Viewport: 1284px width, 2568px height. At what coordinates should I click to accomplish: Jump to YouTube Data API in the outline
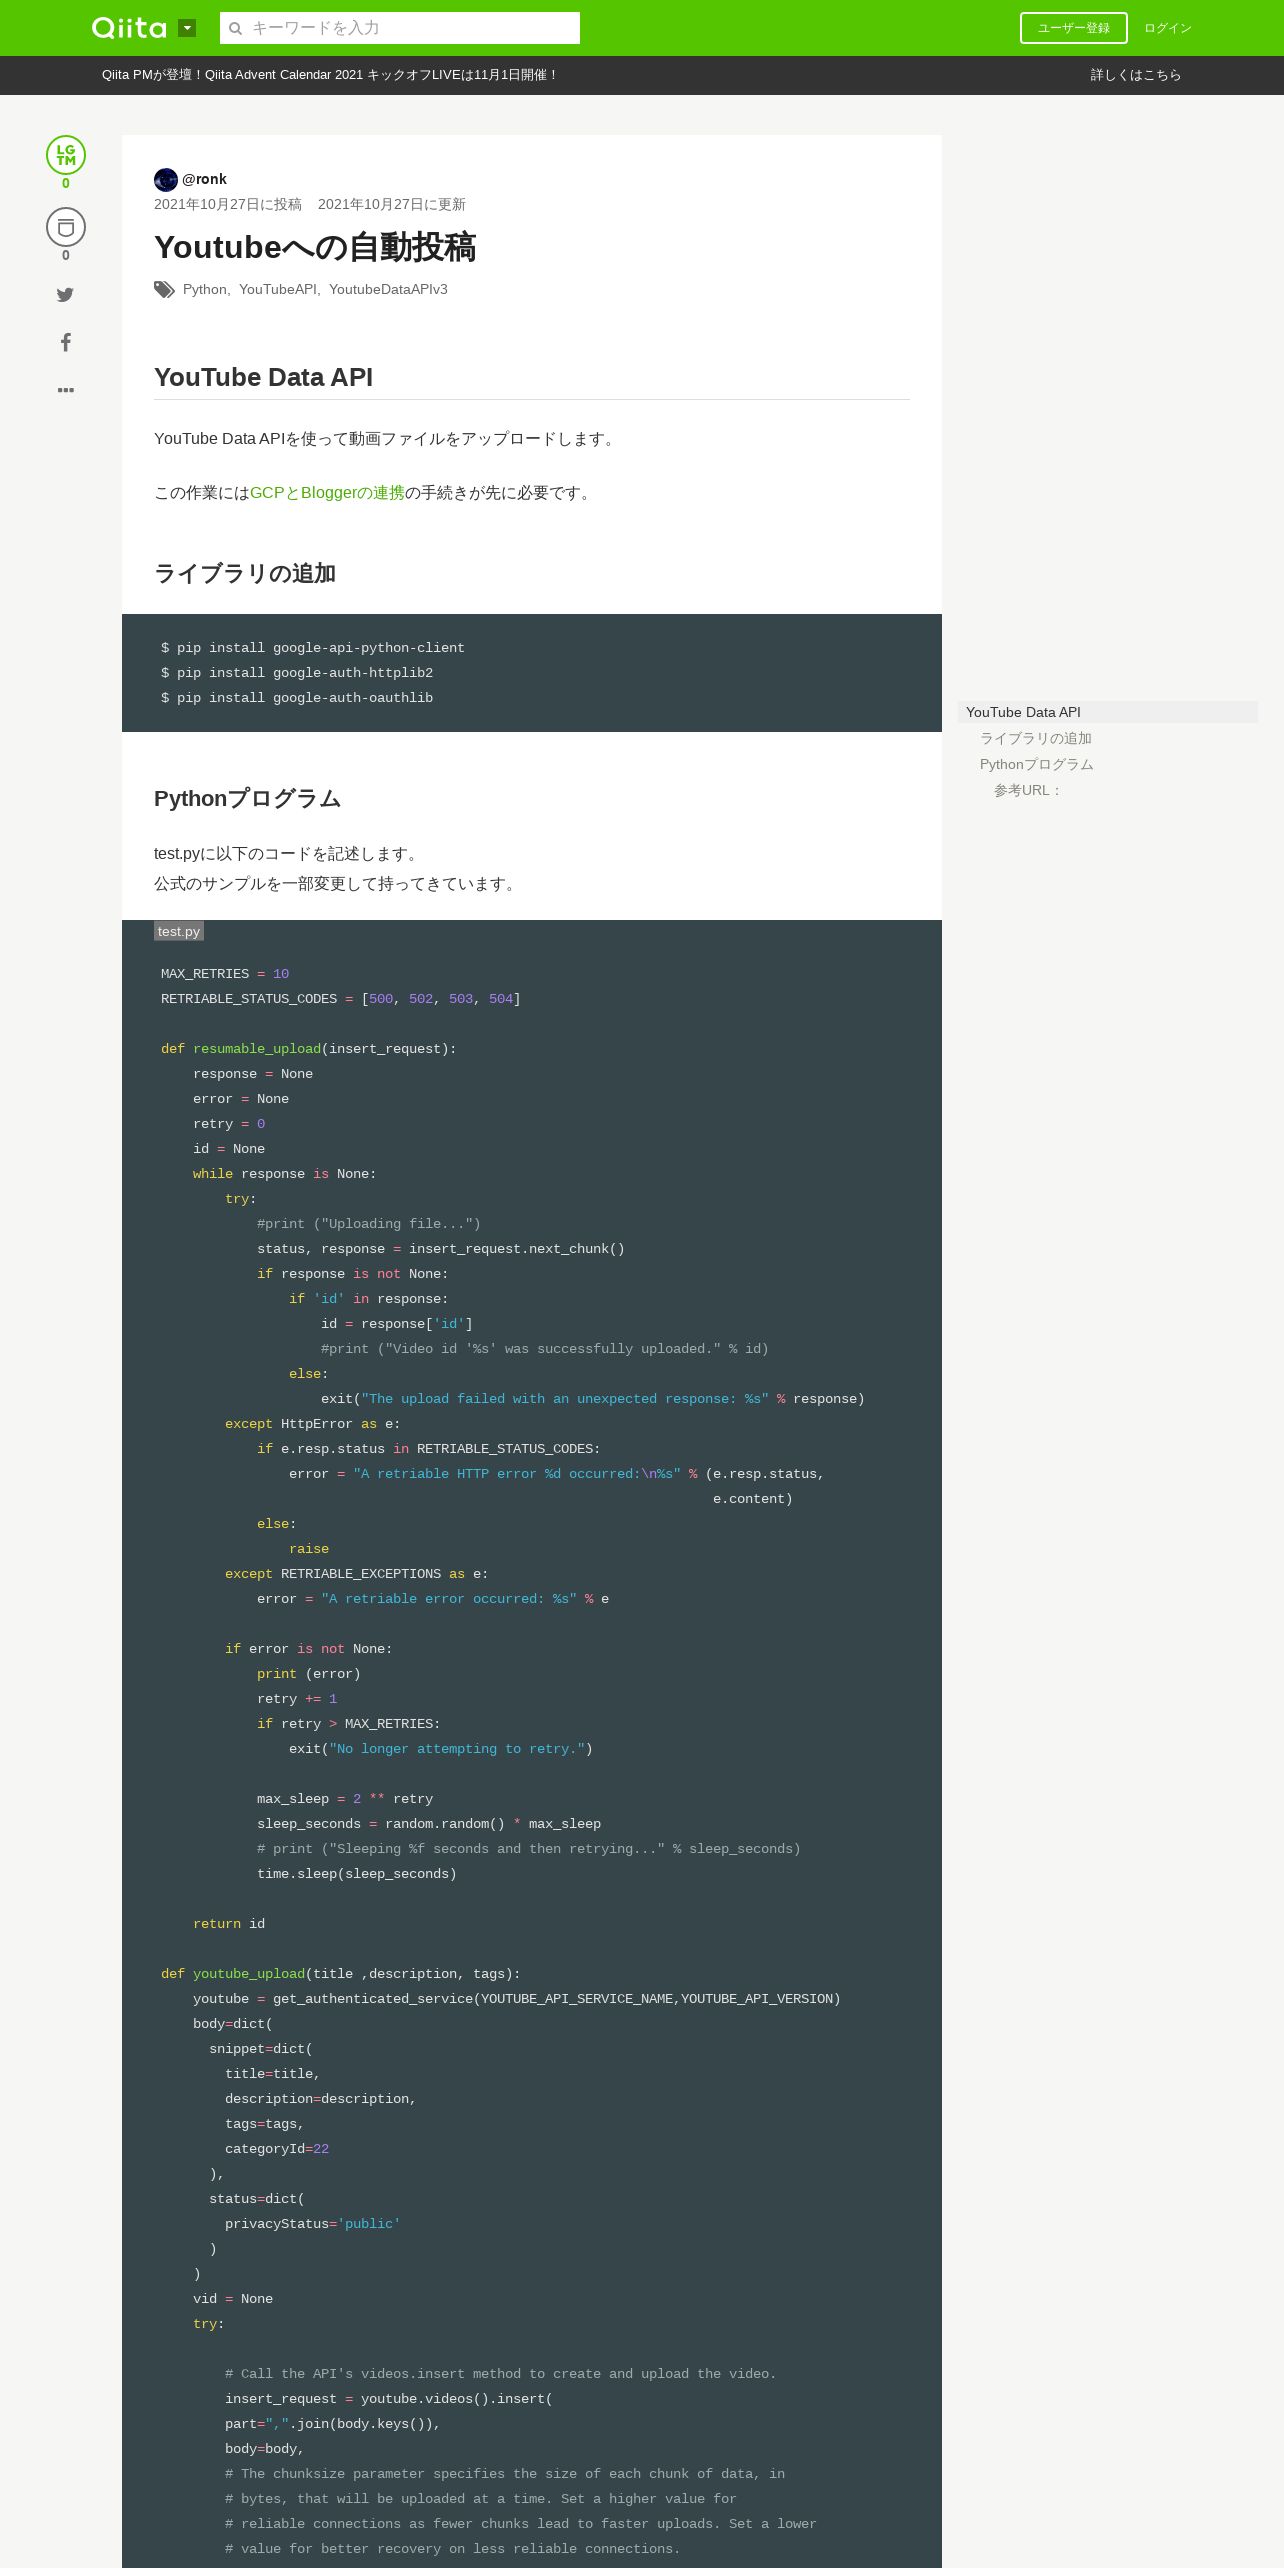pyautogui.click(x=1108, y=712)
